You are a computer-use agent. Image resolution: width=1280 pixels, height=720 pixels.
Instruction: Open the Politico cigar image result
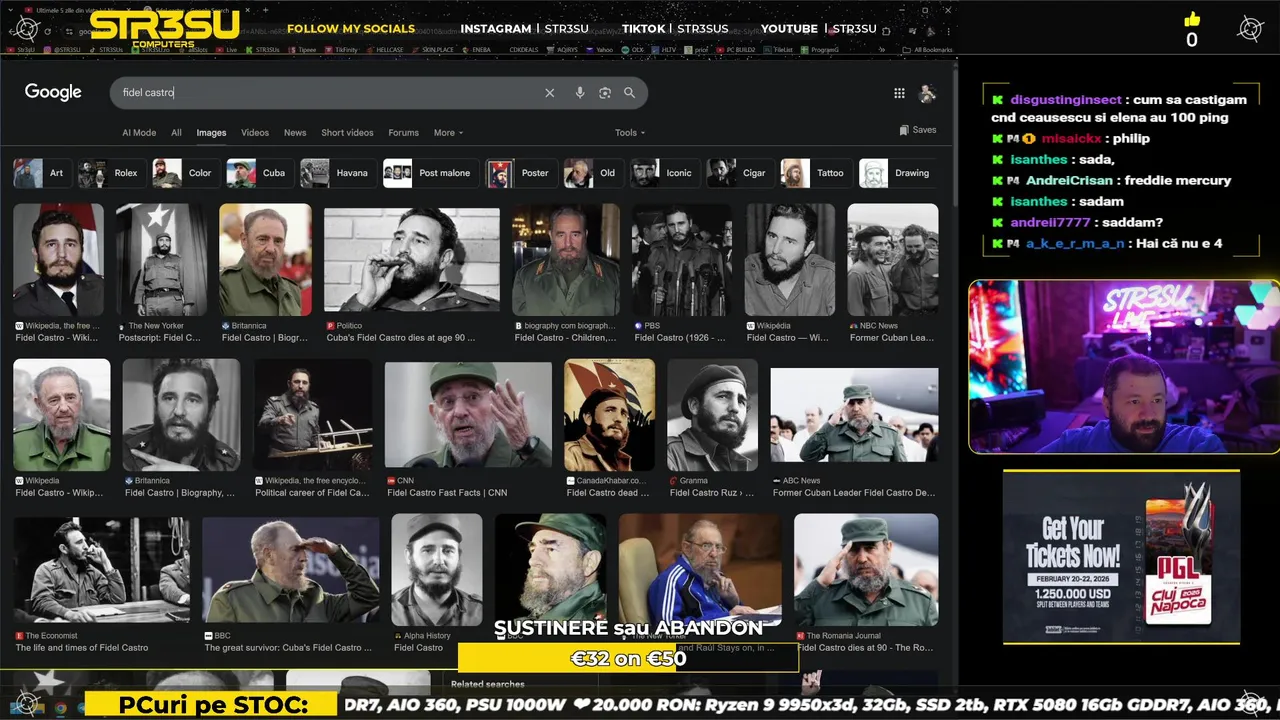click(x=411, y=262)
